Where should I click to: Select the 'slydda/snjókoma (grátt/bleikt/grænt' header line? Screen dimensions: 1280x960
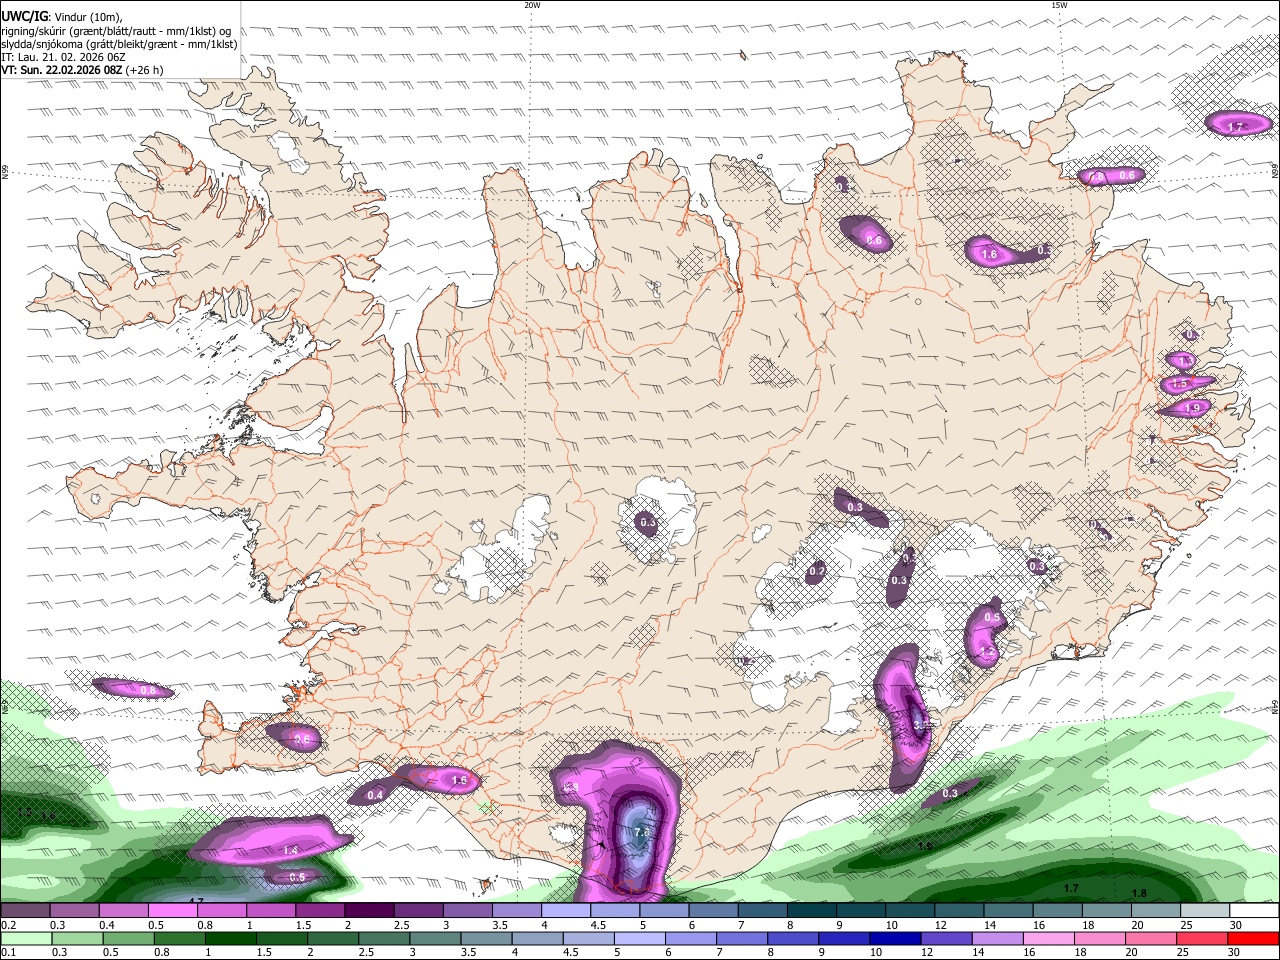(120, 44)
